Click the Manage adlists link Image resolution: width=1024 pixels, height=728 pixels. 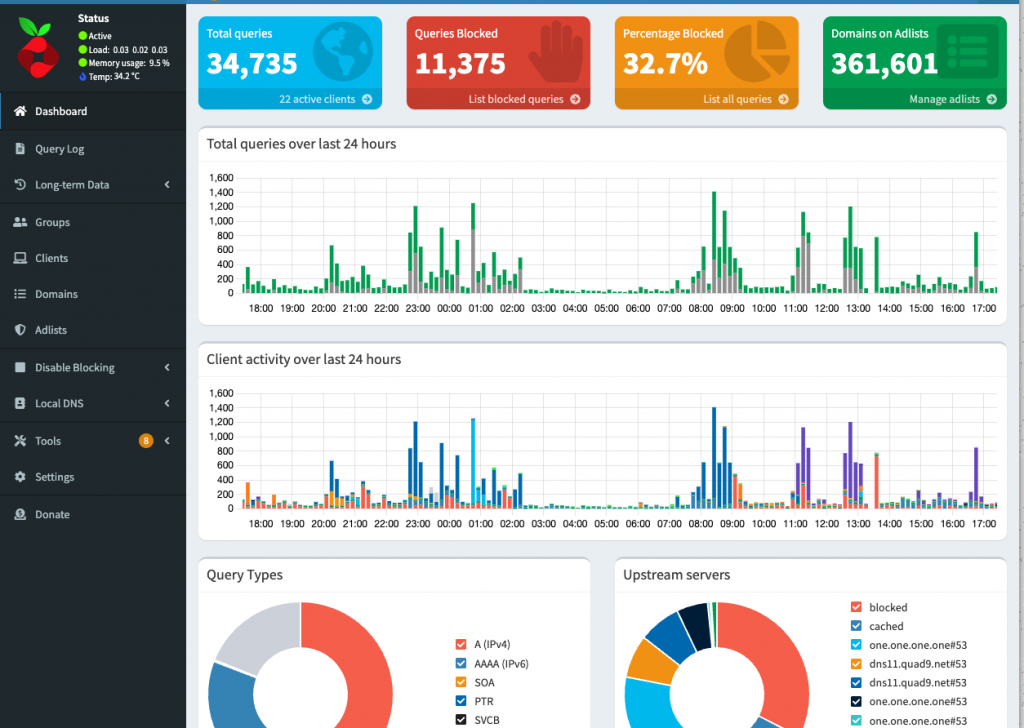point(951,99)
